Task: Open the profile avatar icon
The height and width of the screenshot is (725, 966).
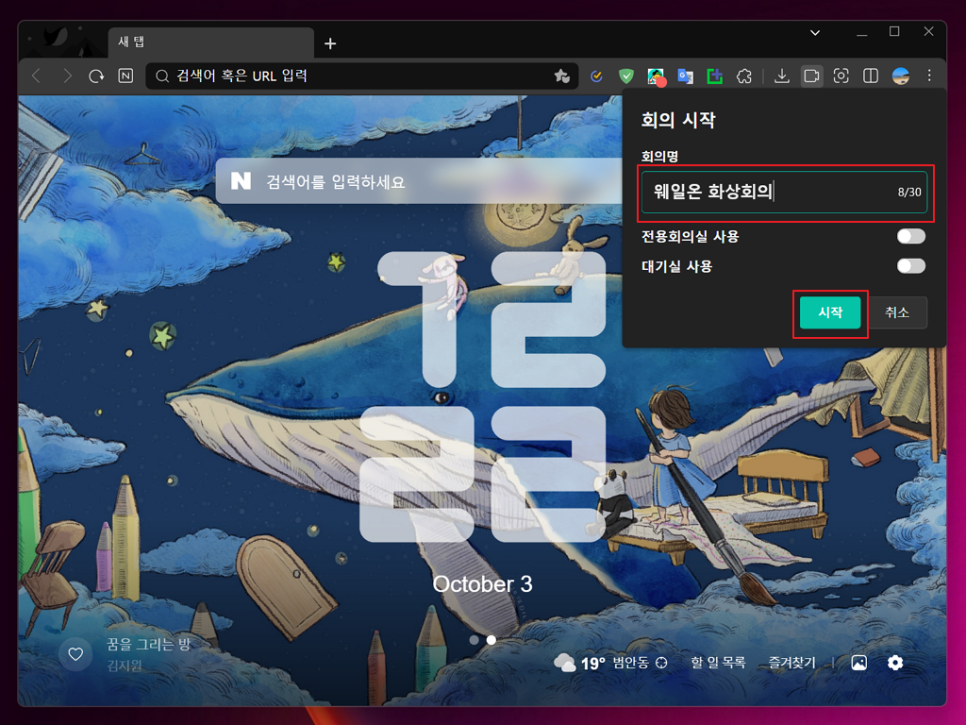Action: (901, 76)
